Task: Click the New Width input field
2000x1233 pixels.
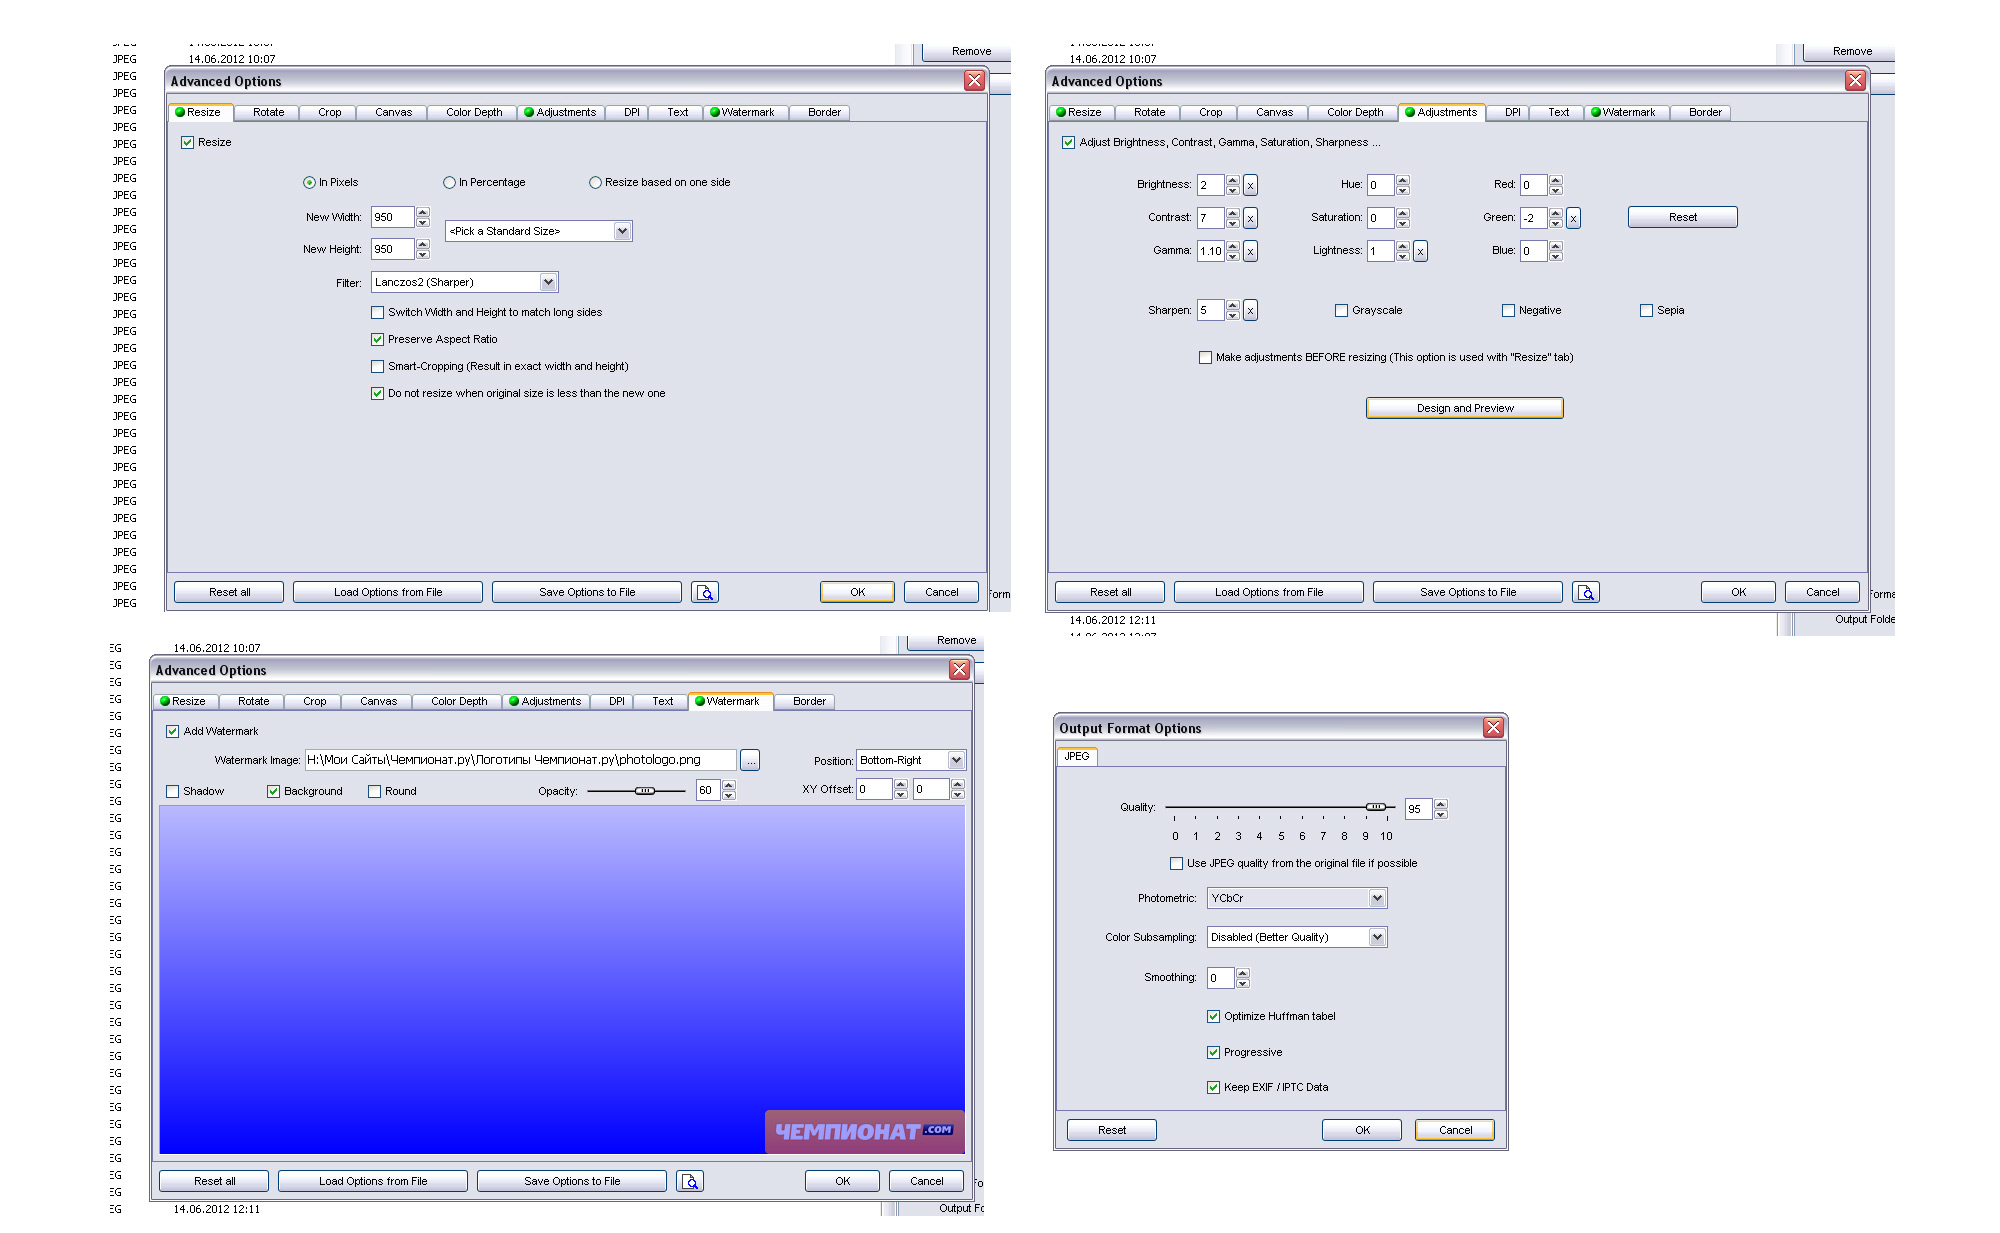Action: (x=392, y=217)
